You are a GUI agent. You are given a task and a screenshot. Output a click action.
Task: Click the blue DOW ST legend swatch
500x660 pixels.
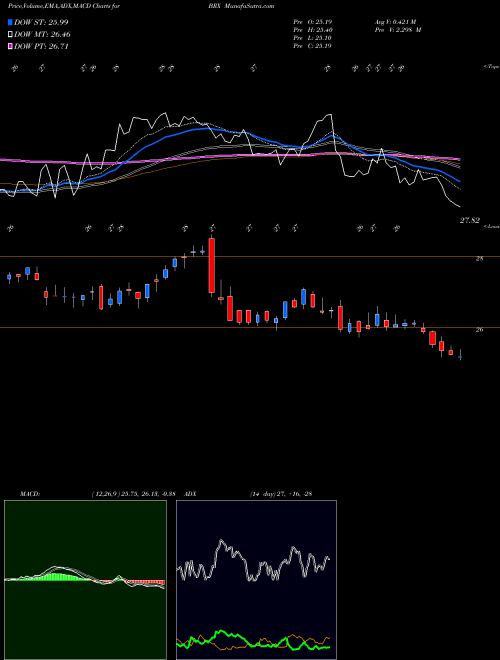click(10, 22)
